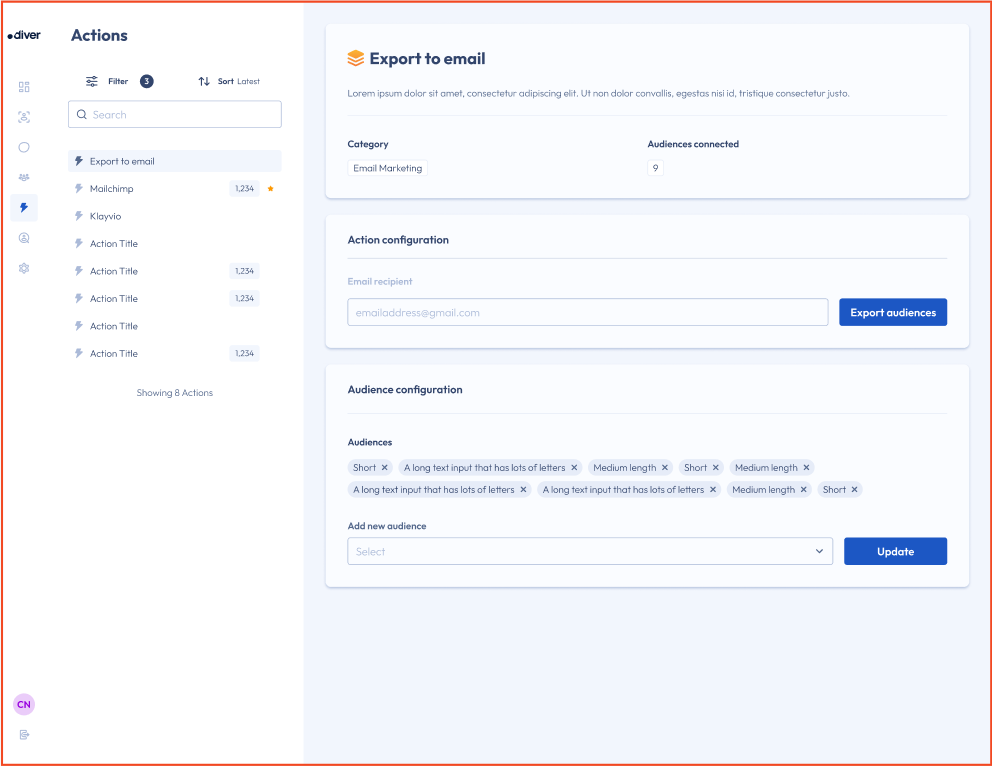992x766 pixels.
Task: Click the logout icon at sidebar bottom
Action: [24, 735]
